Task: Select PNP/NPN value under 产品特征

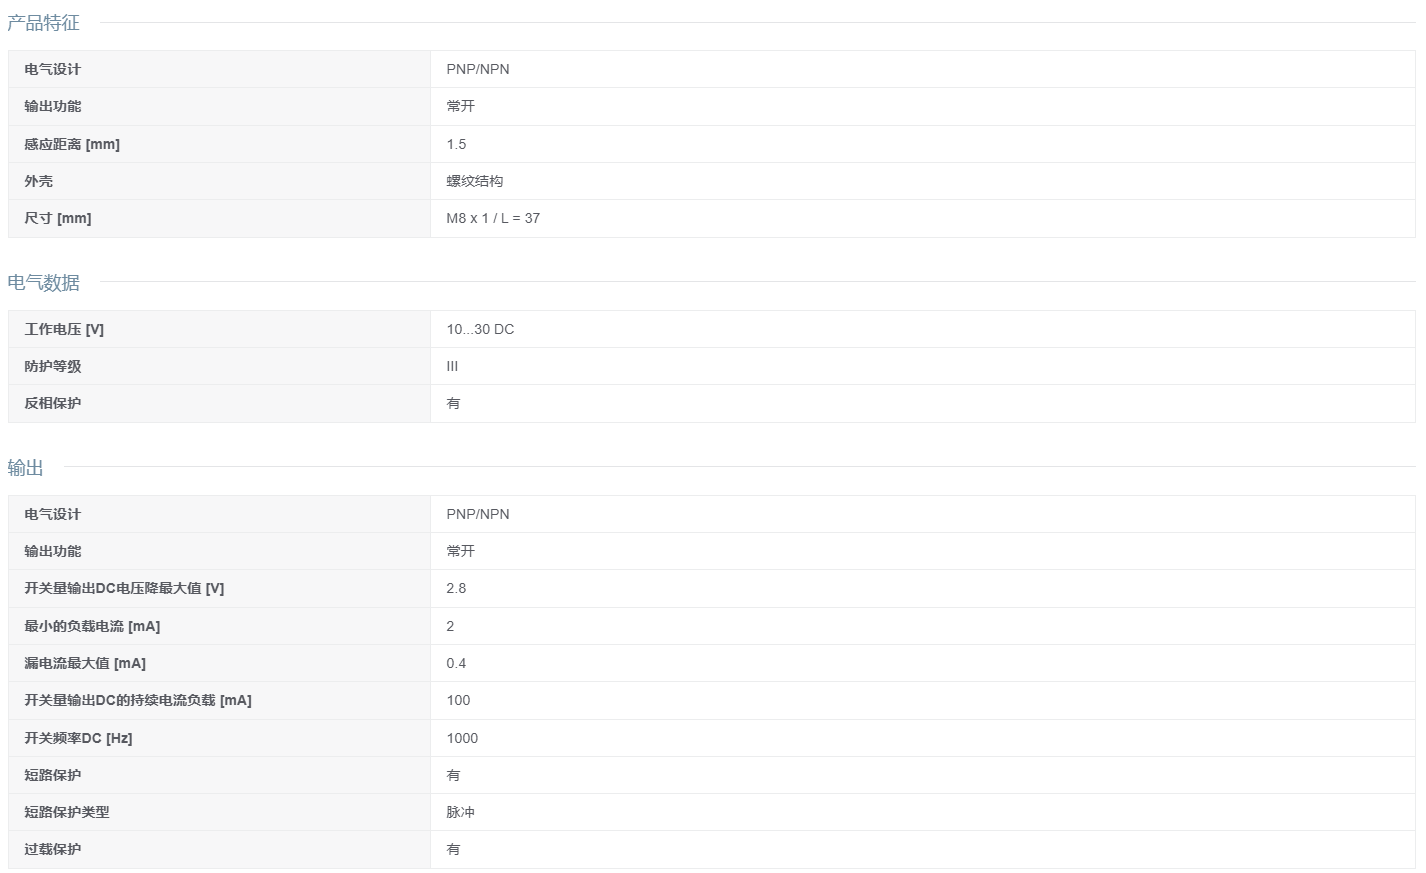Action: point(478,69)
